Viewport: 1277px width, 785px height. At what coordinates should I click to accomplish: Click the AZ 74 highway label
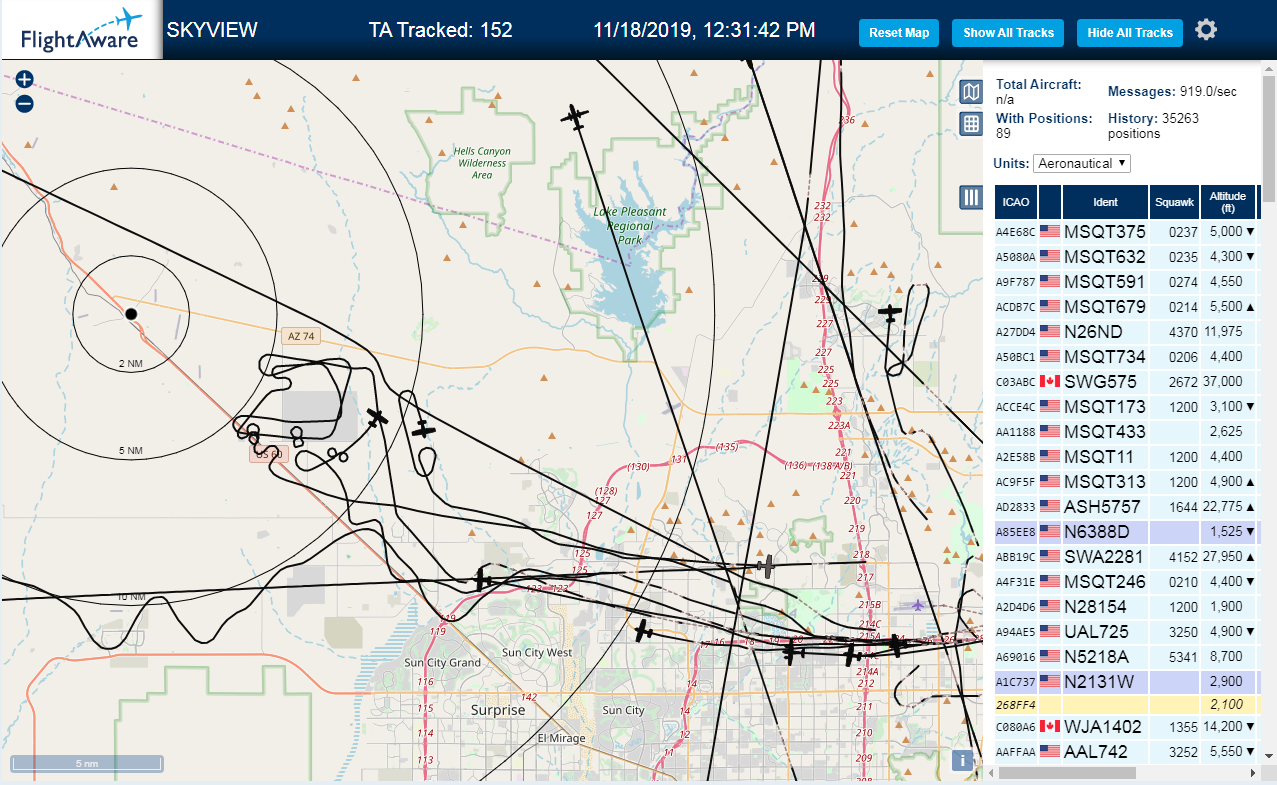(301, 336)
